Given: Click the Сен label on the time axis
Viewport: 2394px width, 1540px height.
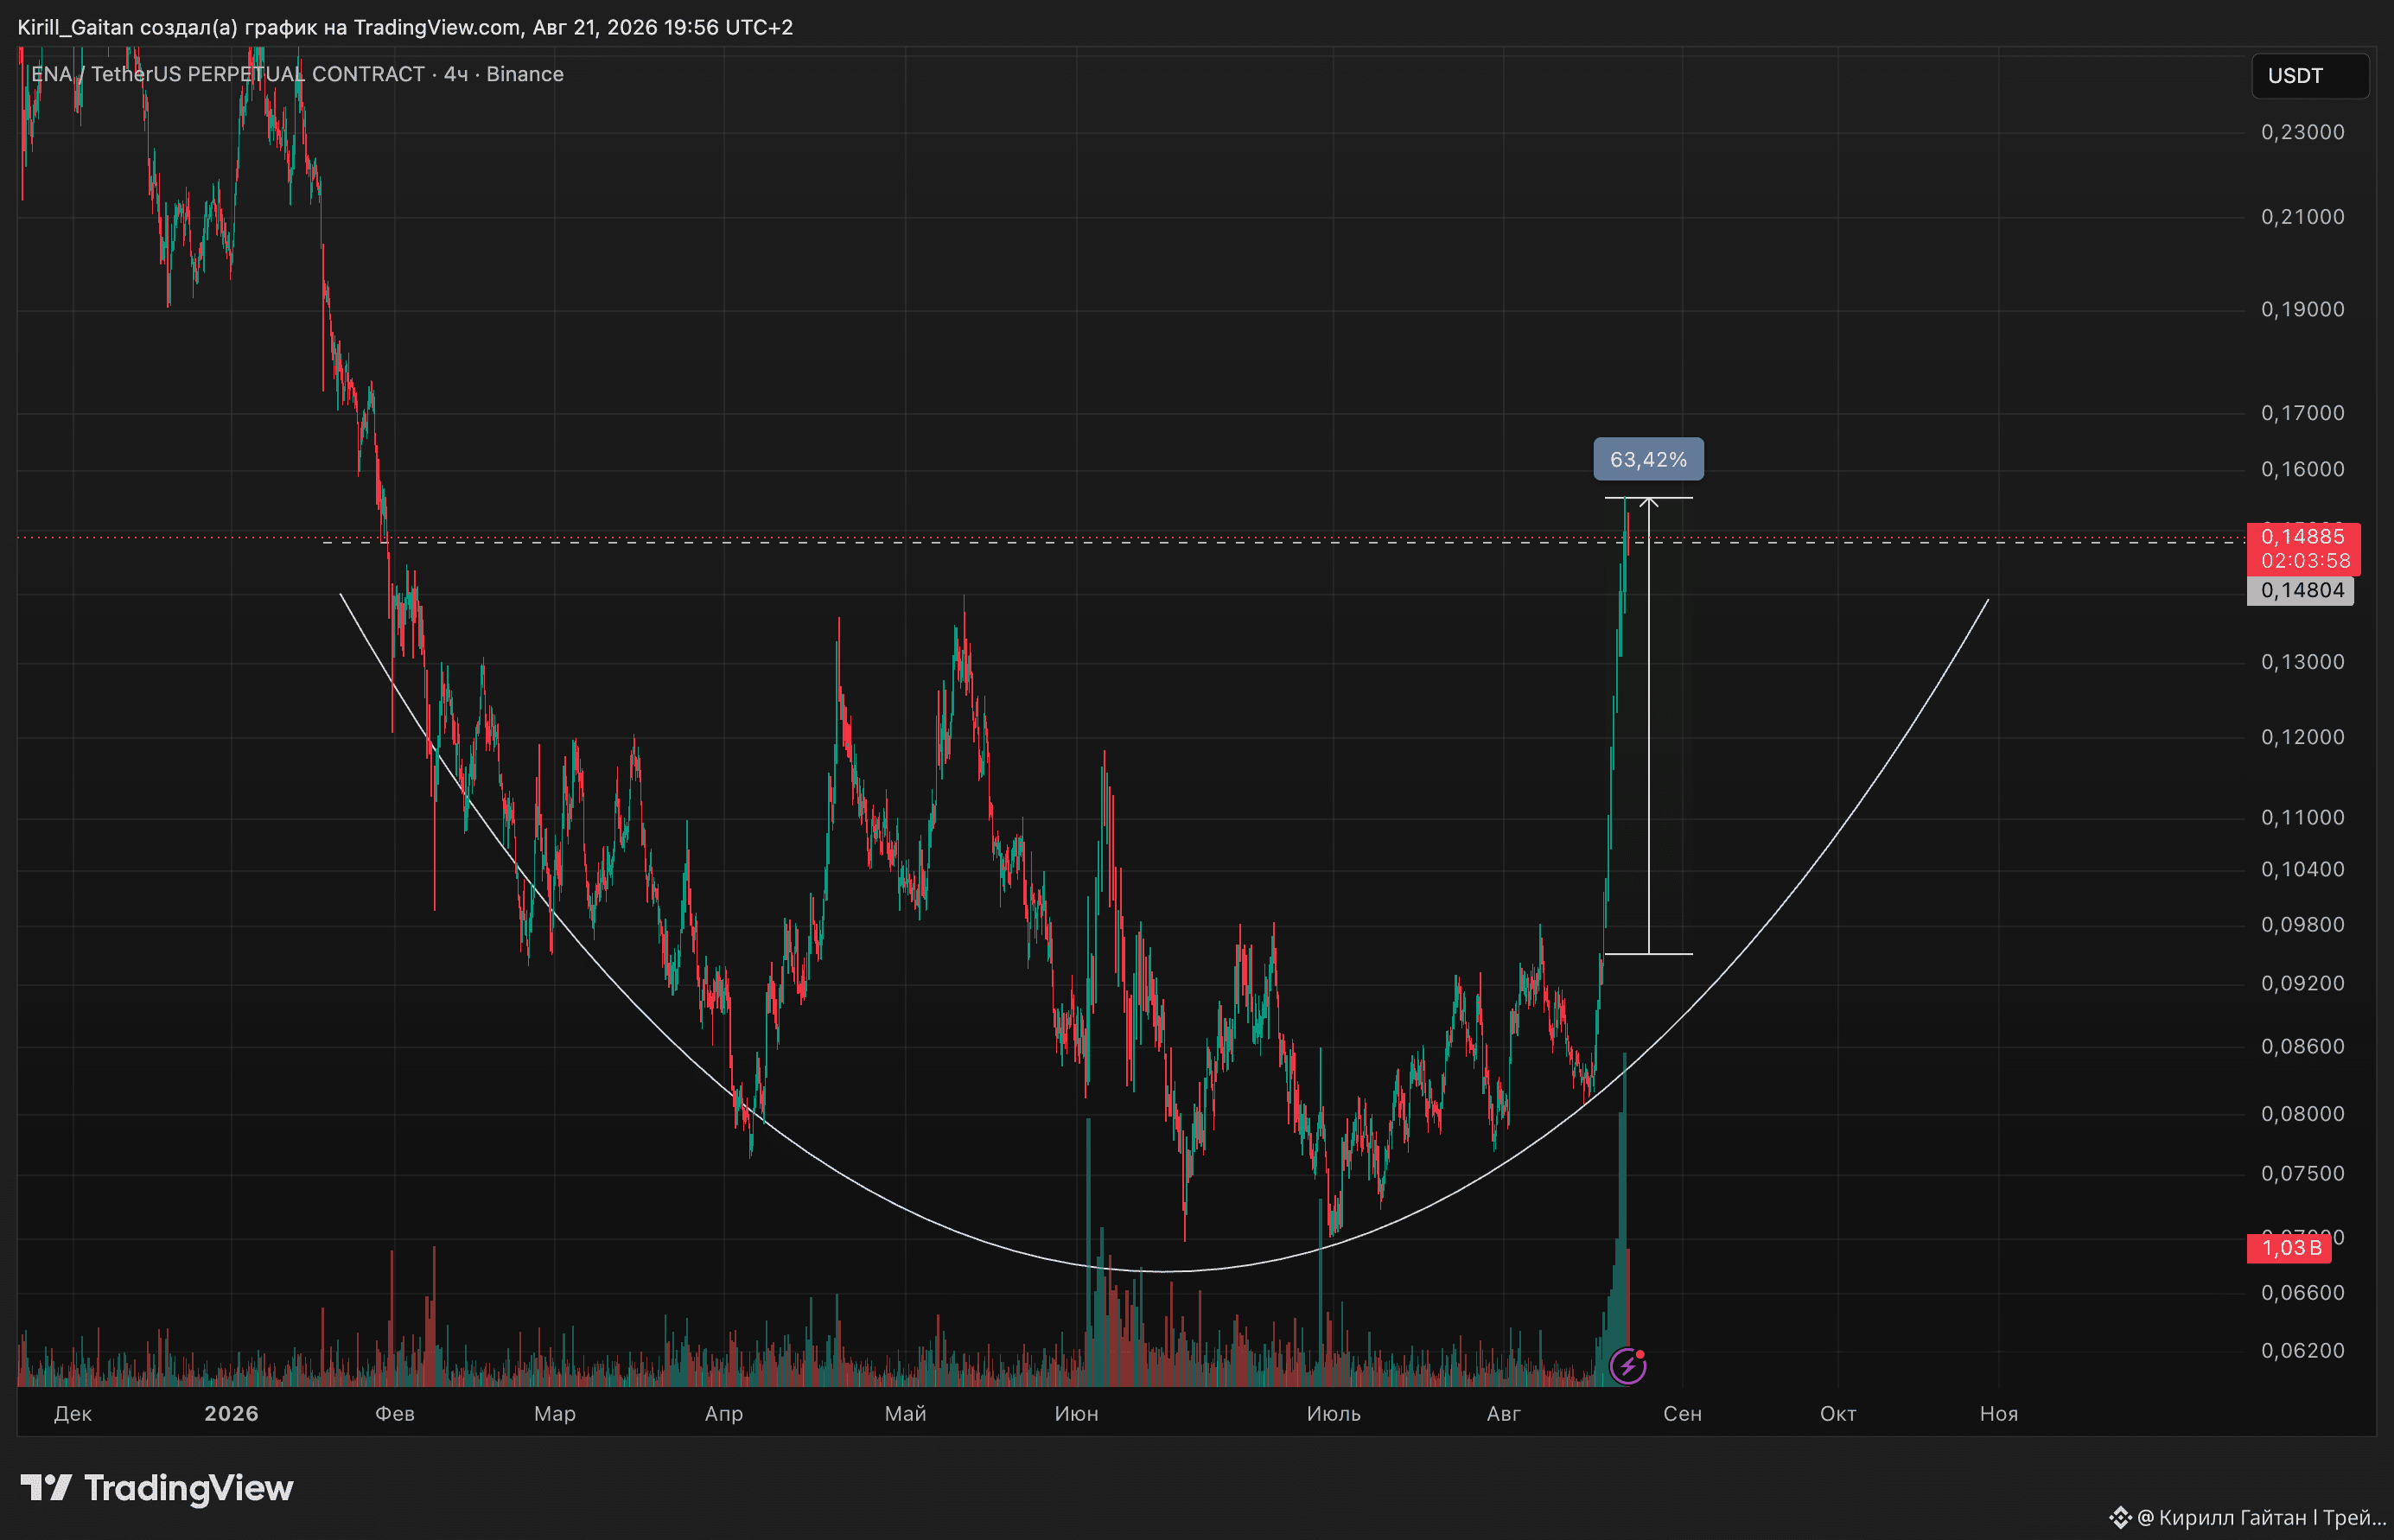Looking at the screenshot, I should (x=1683, y=1413).
